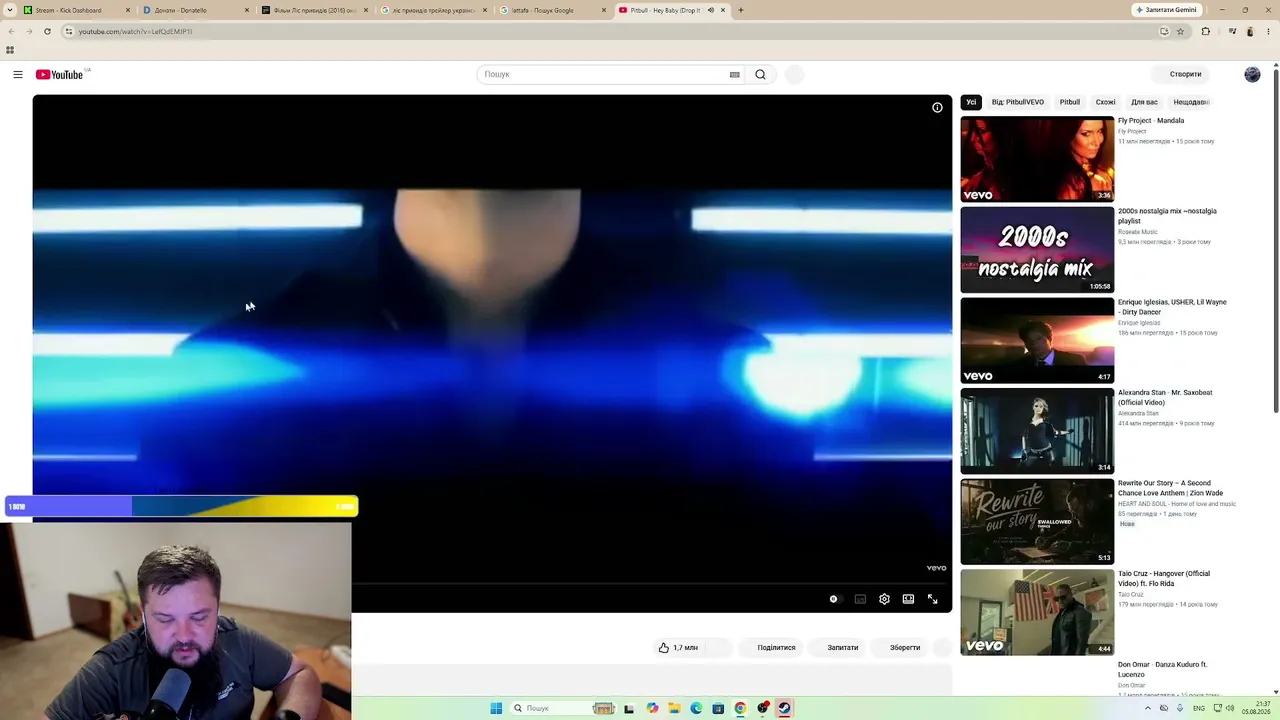Viewport: 1280px width, 720px height.
Task: Click the magnifier search button
Action: pyautogui.click(x=760, y=74)
